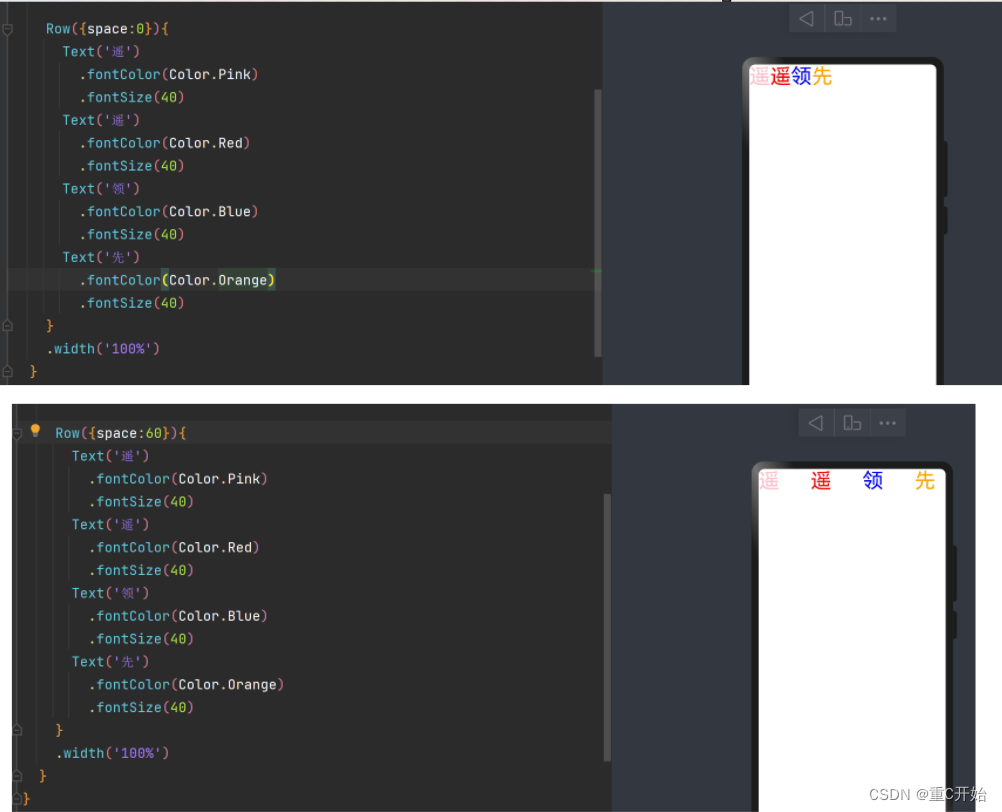Open the ellipsis options icon in top preview toolbar
Screen dimensions: 1002x812
(878, 17)
